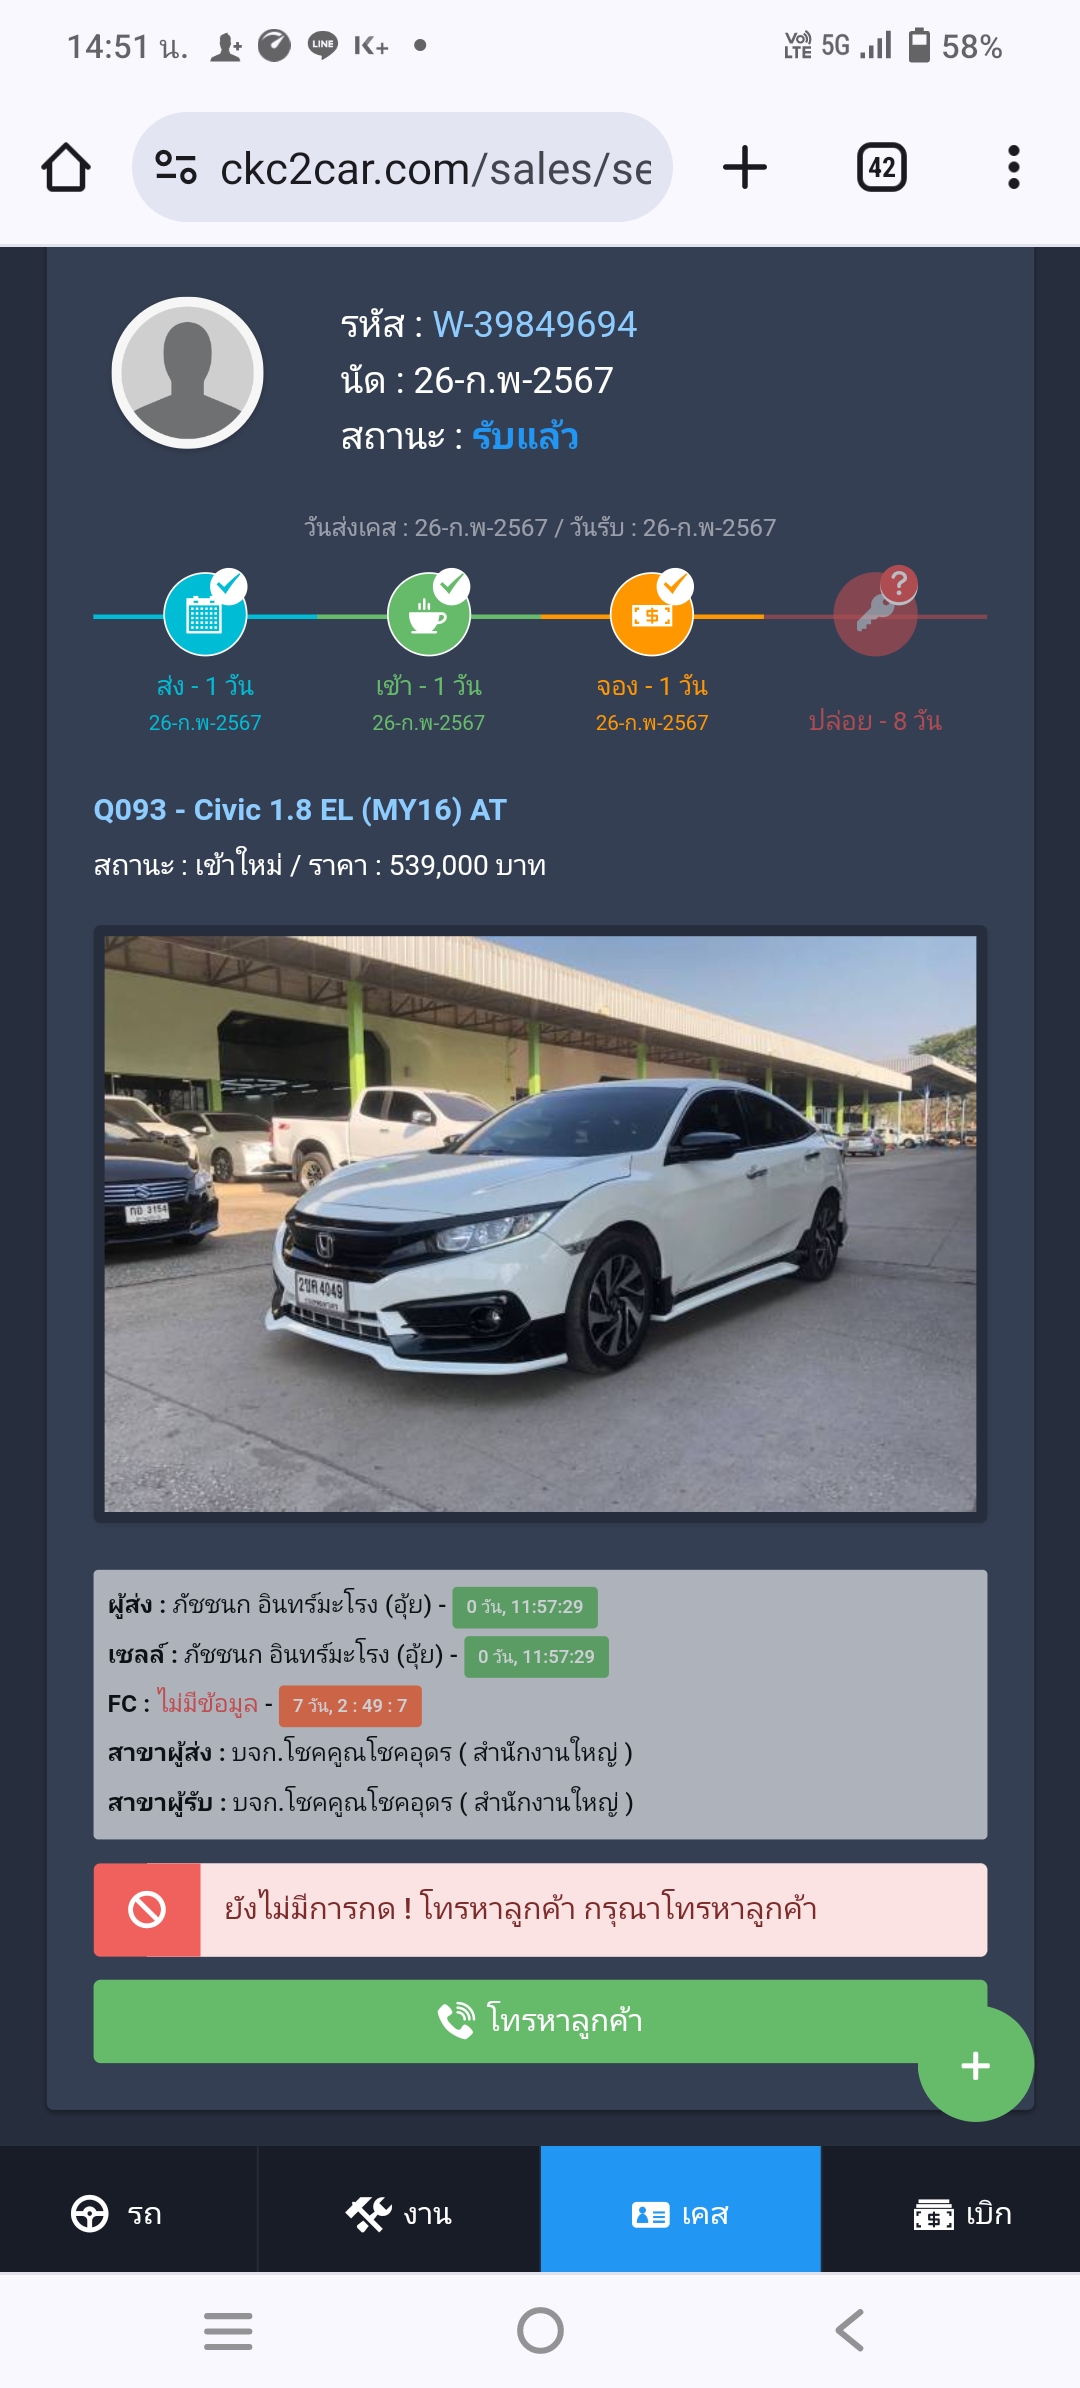Open site settings icon in address bar
Image resolution: width=1080 pixels, height=2388 pixels.
tap(176, 167)
